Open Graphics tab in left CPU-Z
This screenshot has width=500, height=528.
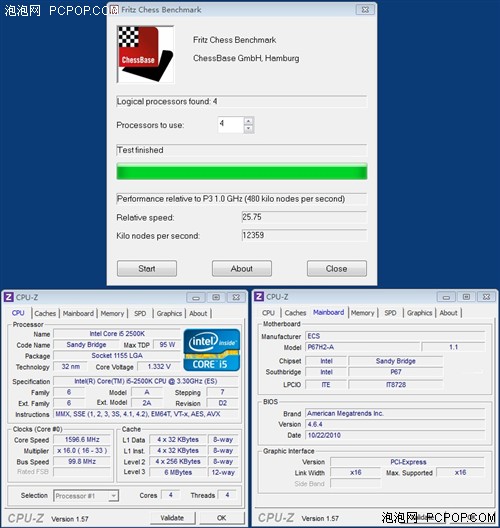[169, 314]
